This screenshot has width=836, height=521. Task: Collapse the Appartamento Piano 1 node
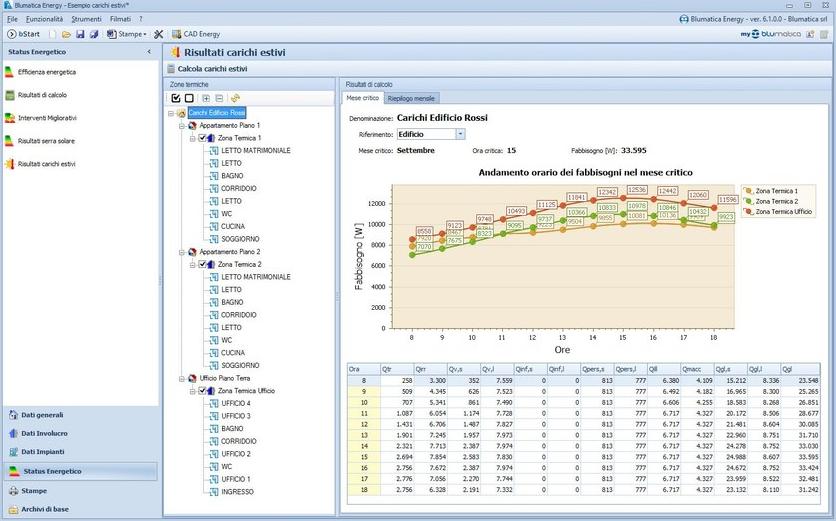[x=181, y=125]
